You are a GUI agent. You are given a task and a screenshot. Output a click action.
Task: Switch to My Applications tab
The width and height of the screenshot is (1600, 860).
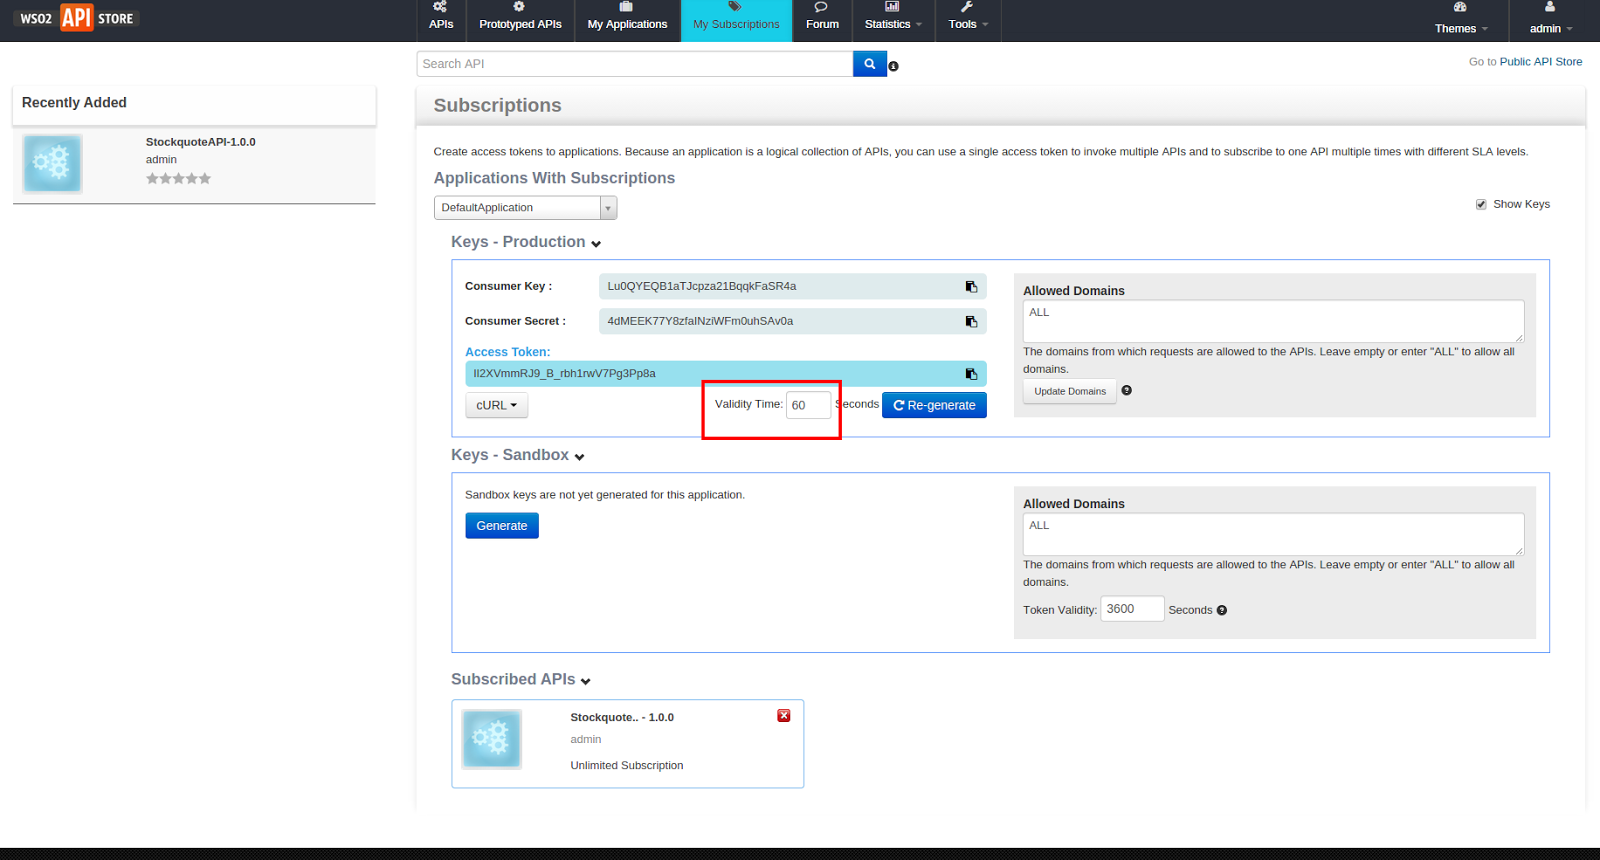click(x=627, y=21)
